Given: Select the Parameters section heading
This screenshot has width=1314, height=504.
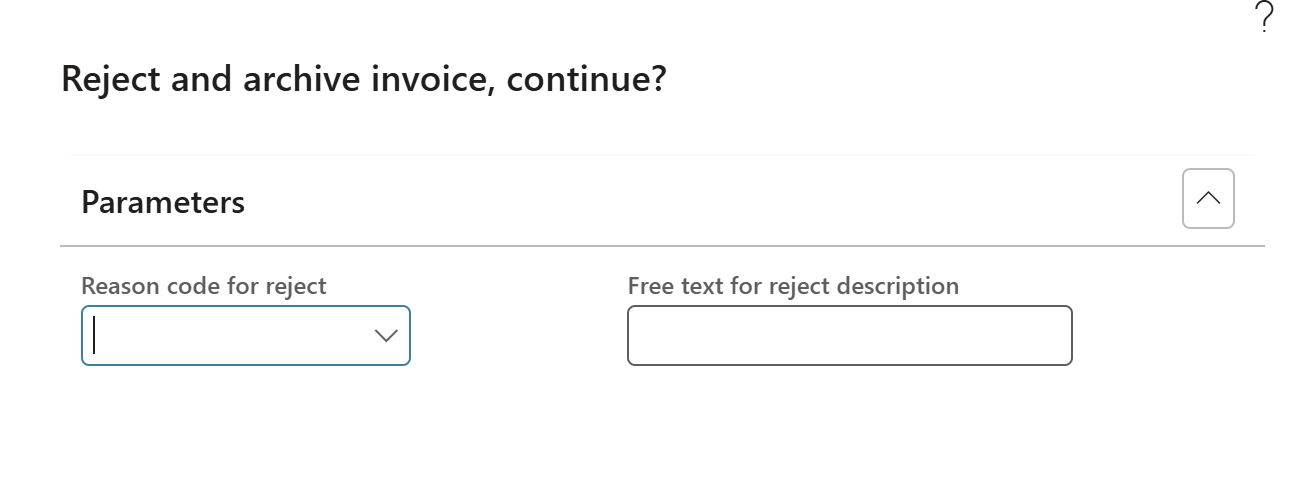Looking at the screenshot, I should point(163,203).
